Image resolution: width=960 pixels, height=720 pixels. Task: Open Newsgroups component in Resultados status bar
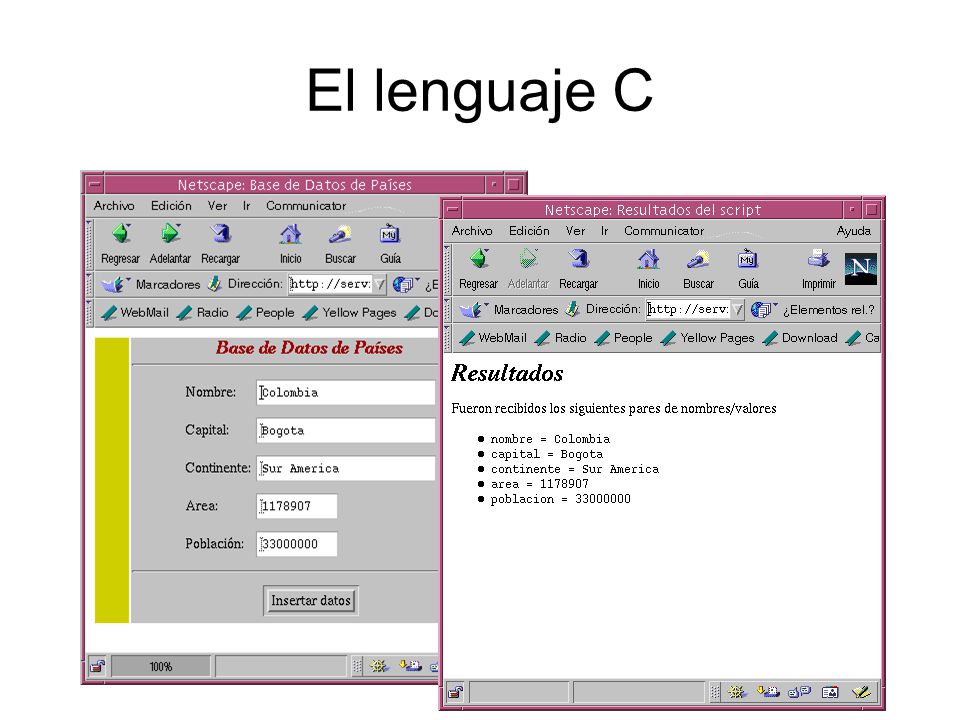[x=800, y=692]
